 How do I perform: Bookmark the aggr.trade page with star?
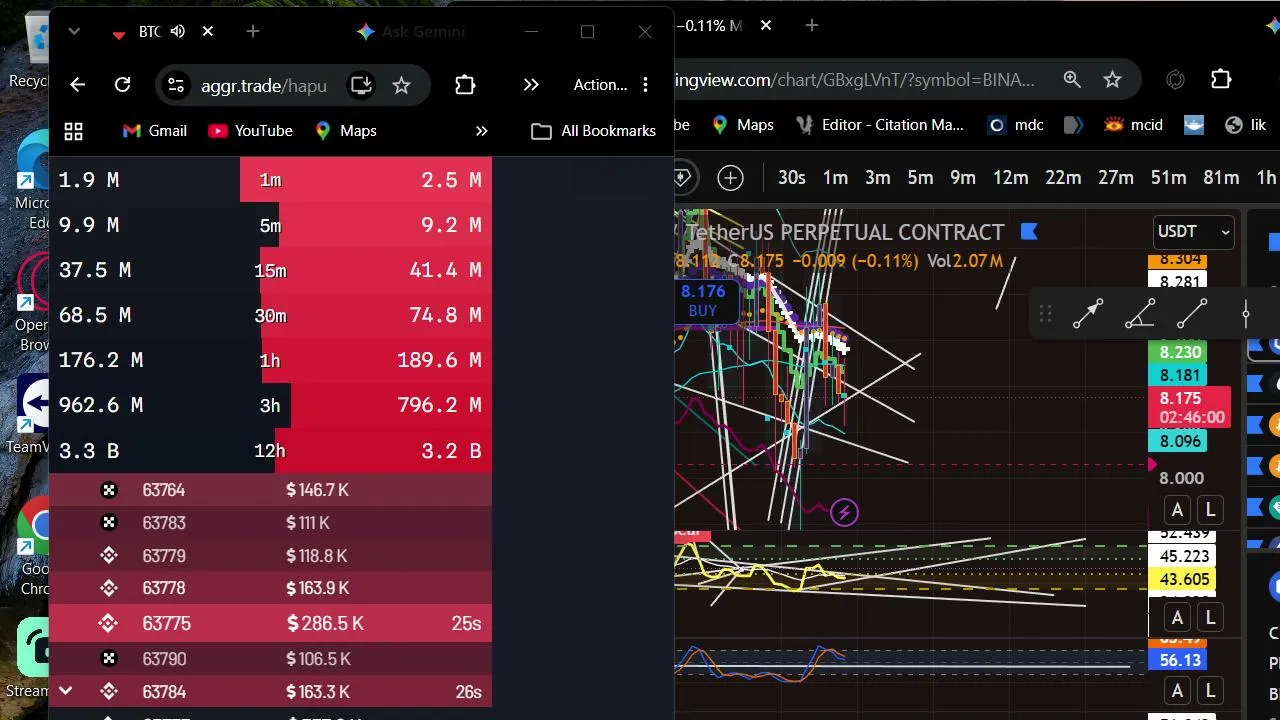[x=401, y=85]
